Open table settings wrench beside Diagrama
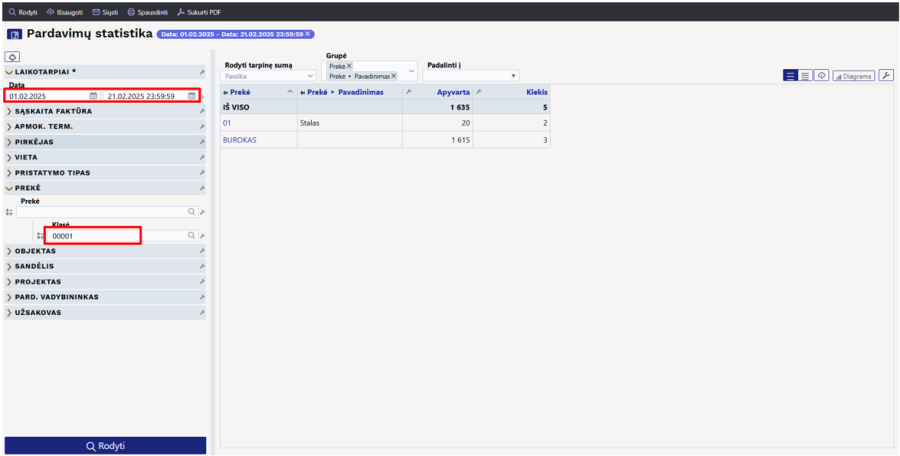Viewport: 900px width, 456px height. click(x=886, y=75)
